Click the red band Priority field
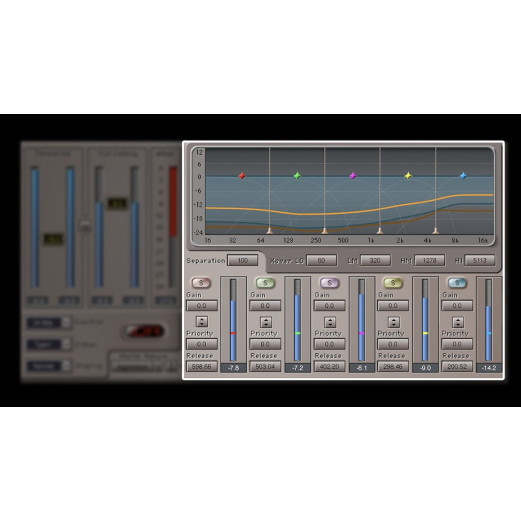 202,344
